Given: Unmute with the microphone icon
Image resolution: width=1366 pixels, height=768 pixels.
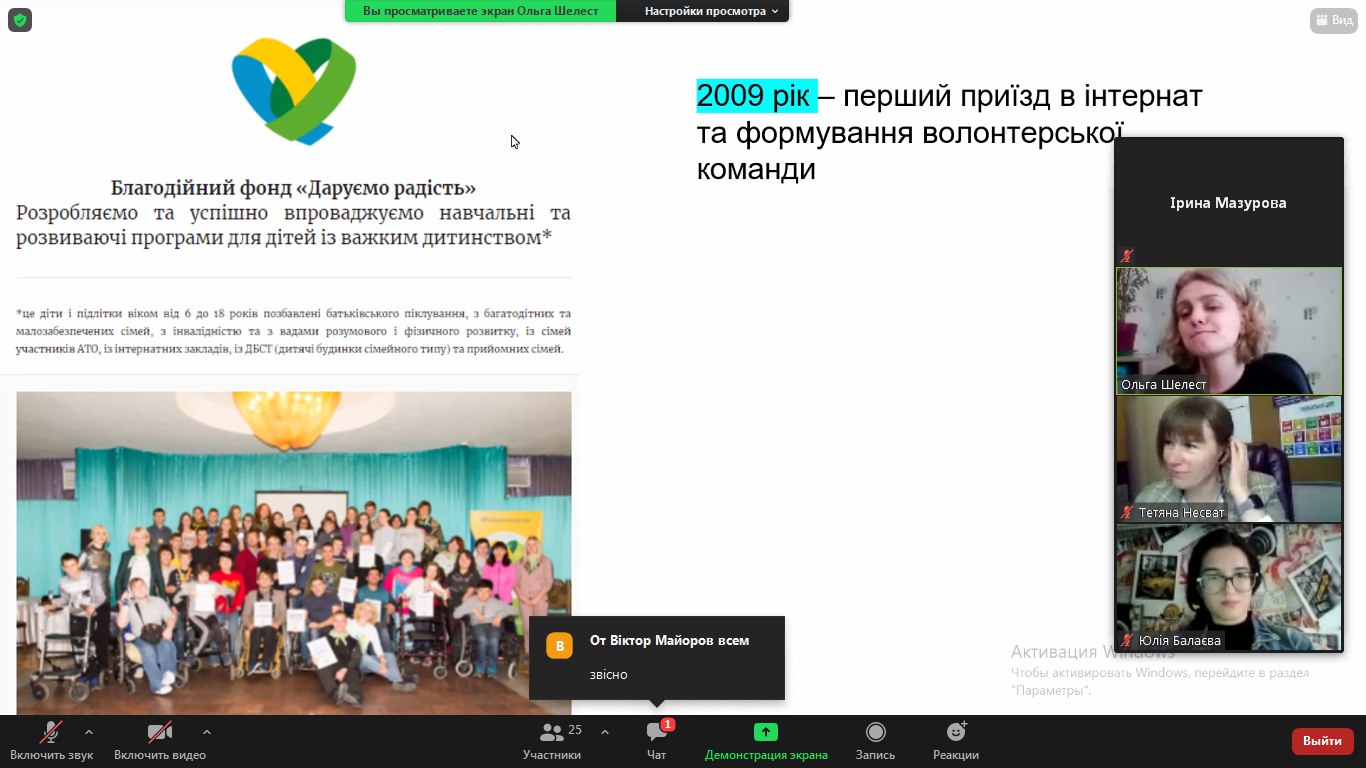Looking at the screenshot, I should pos(51,733).
